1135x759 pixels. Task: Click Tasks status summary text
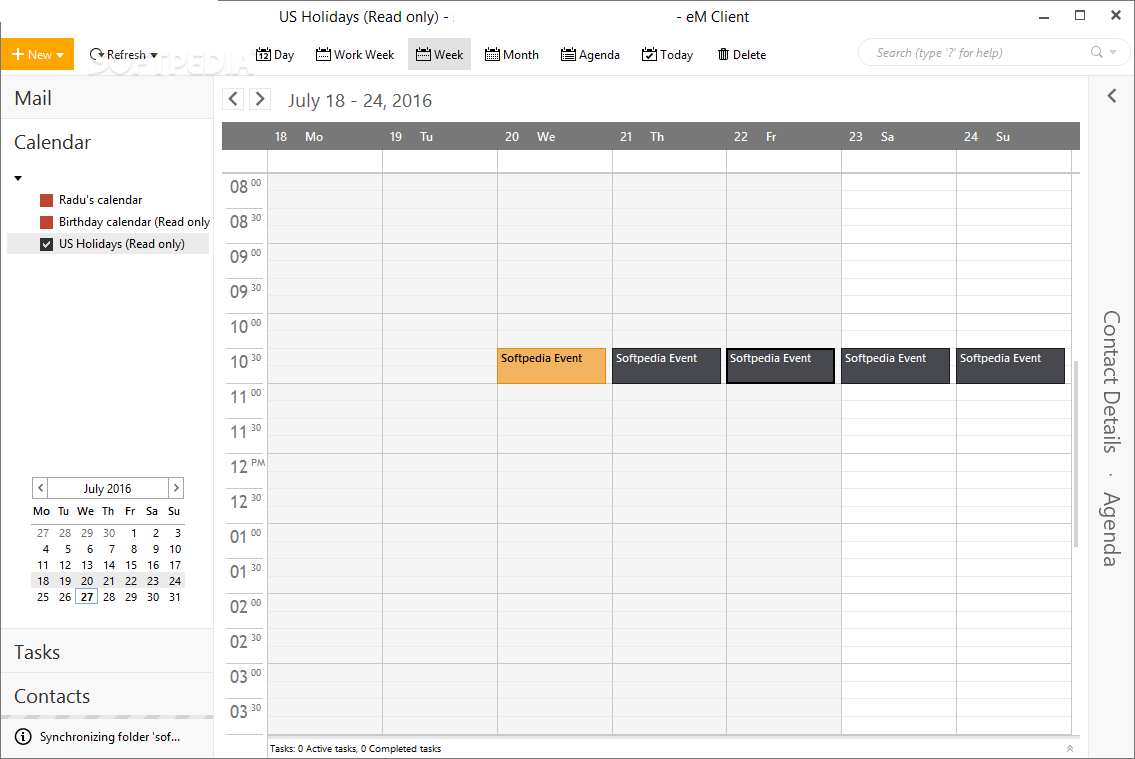(x=355, y=749)
